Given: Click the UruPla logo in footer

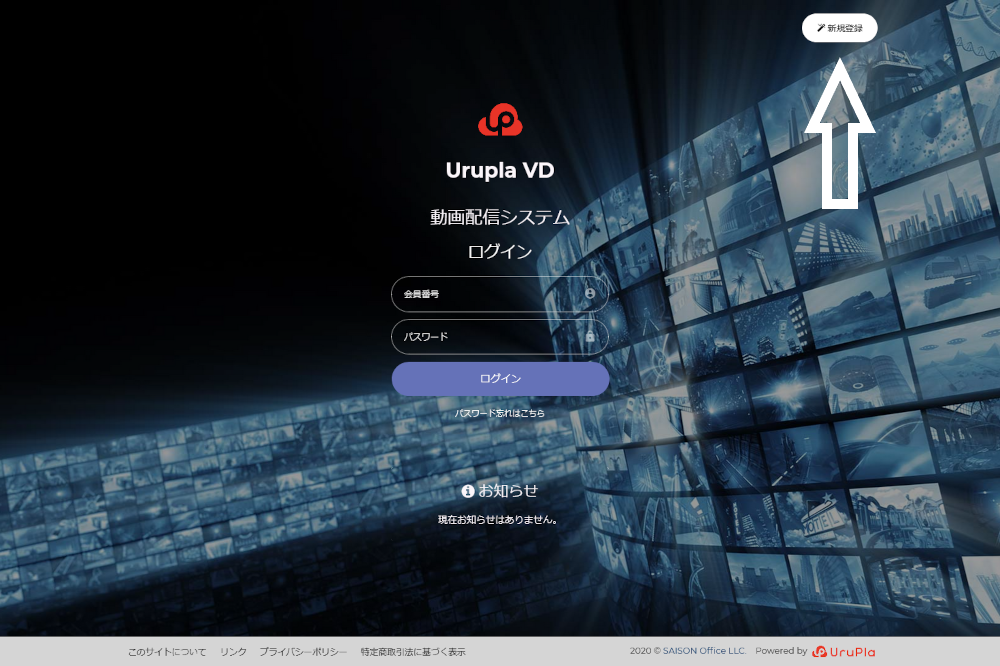Looking at the screenshot, I should 844,651.
